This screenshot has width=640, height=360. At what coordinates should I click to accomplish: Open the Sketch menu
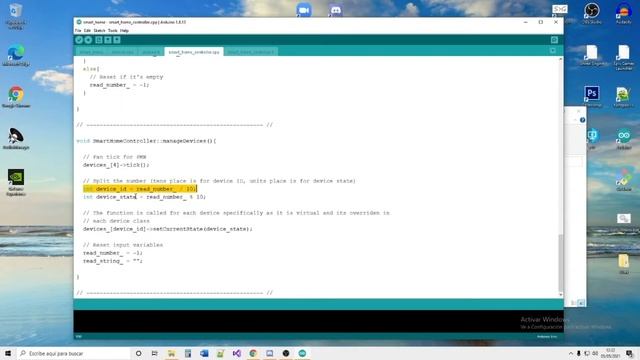pyautogui.click(x=99, y=31)
